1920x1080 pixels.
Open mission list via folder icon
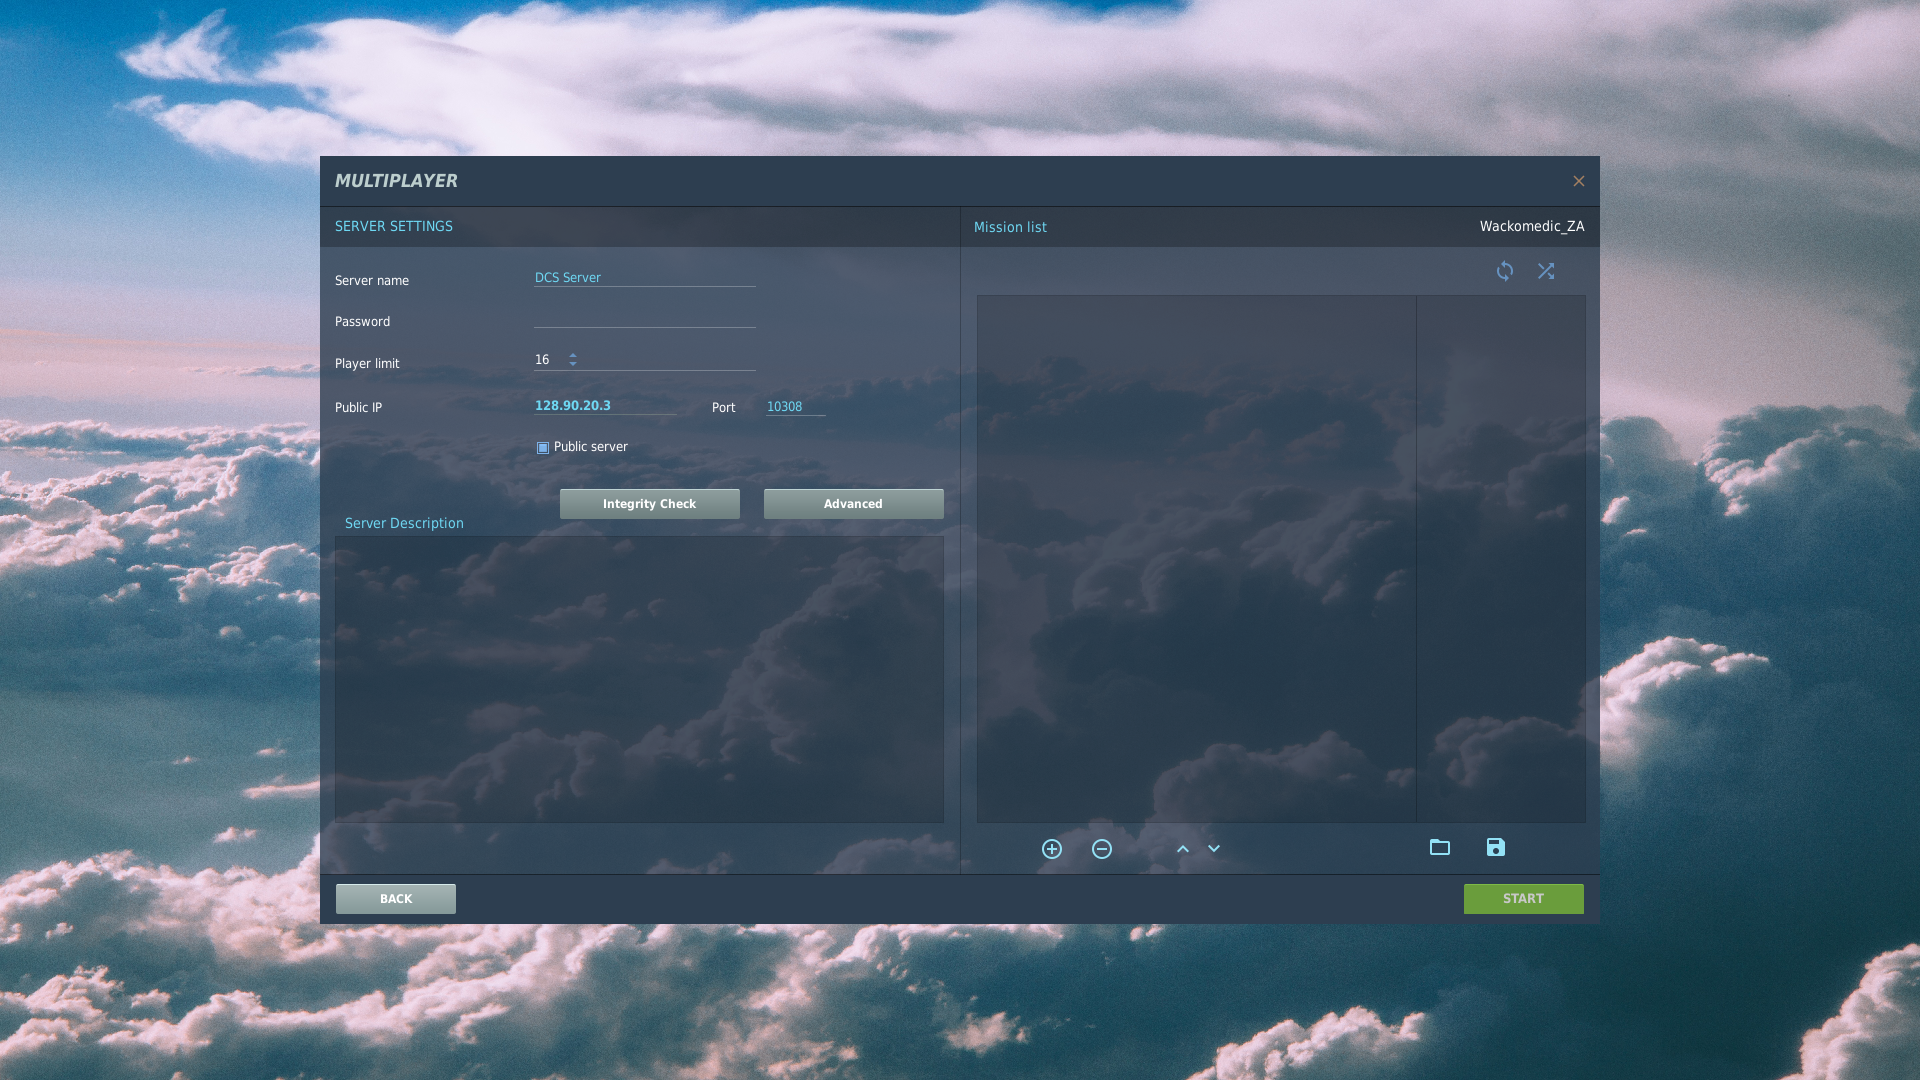(1440, 847)
